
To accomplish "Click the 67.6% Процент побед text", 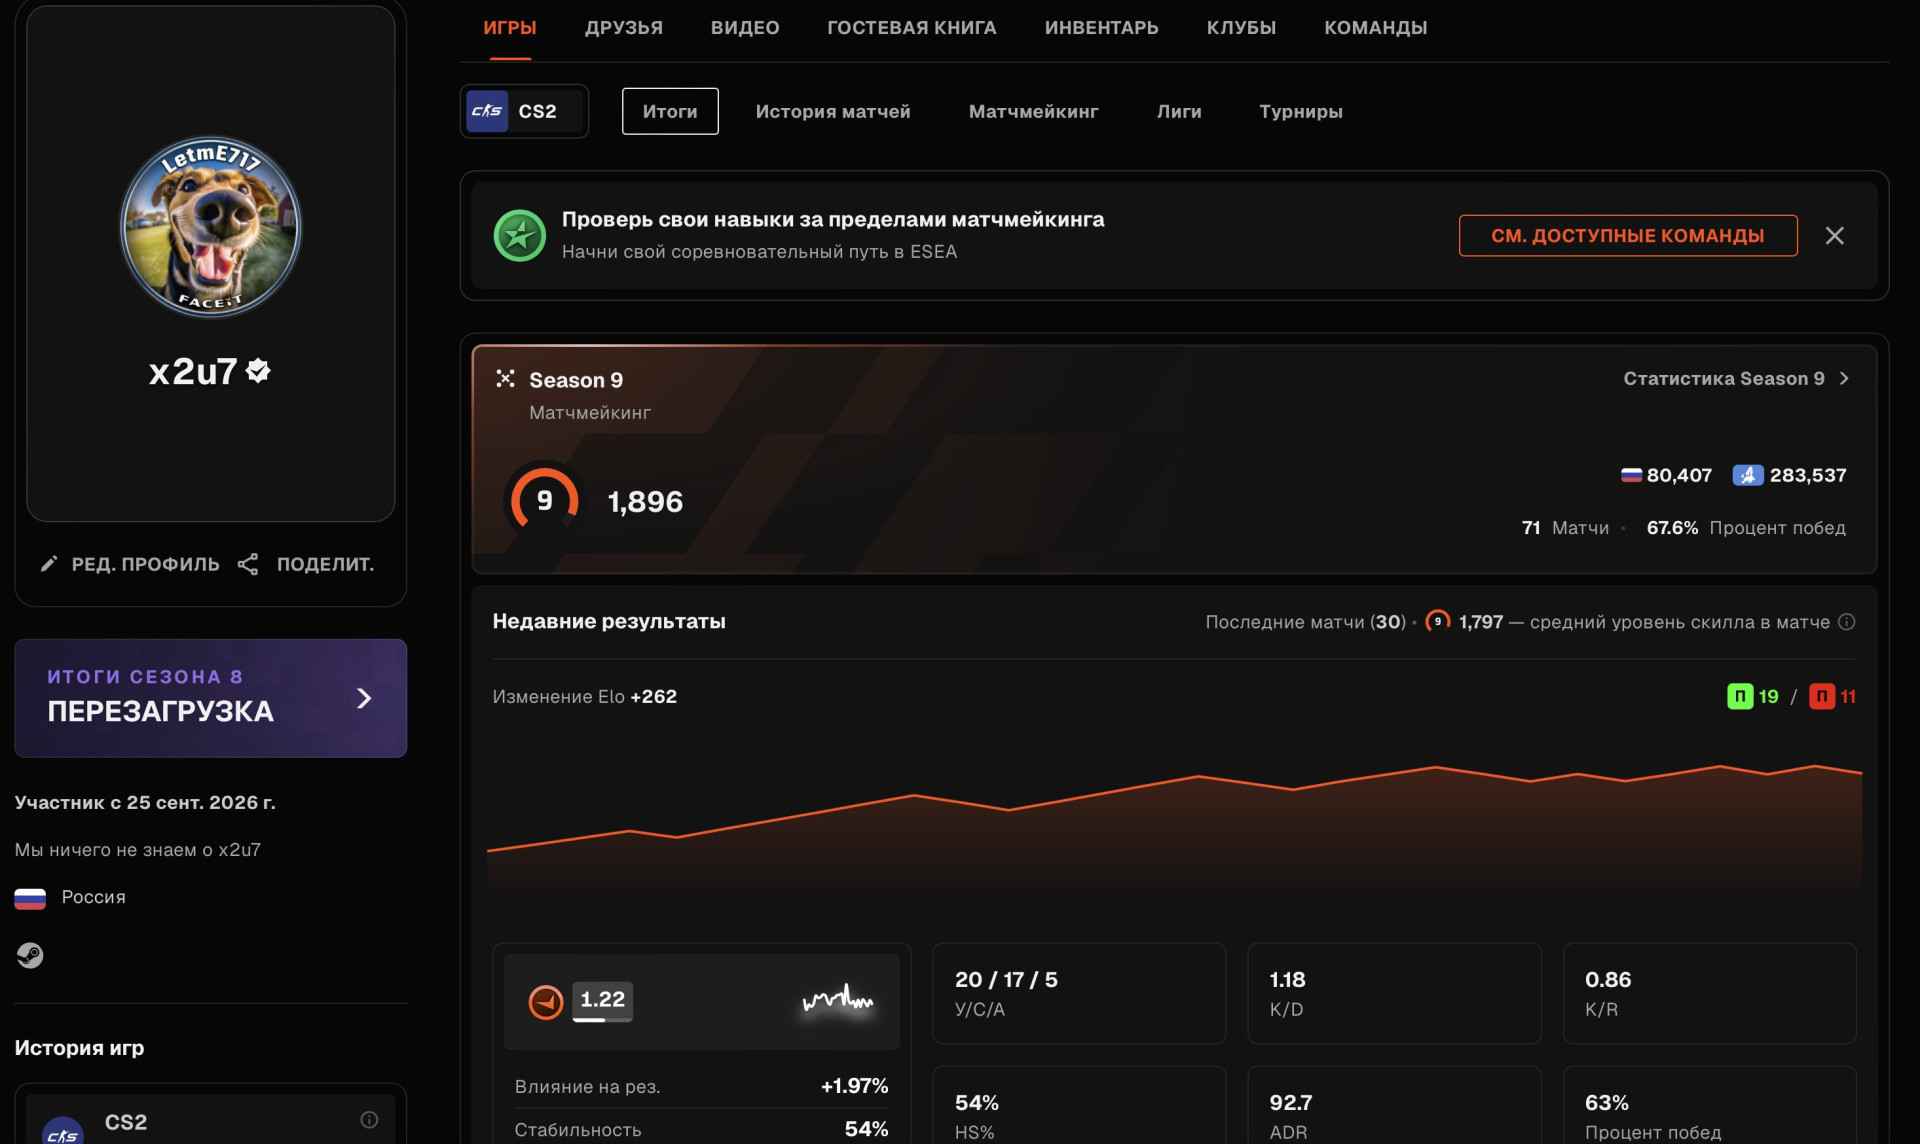I will [x=1746, y=527].
